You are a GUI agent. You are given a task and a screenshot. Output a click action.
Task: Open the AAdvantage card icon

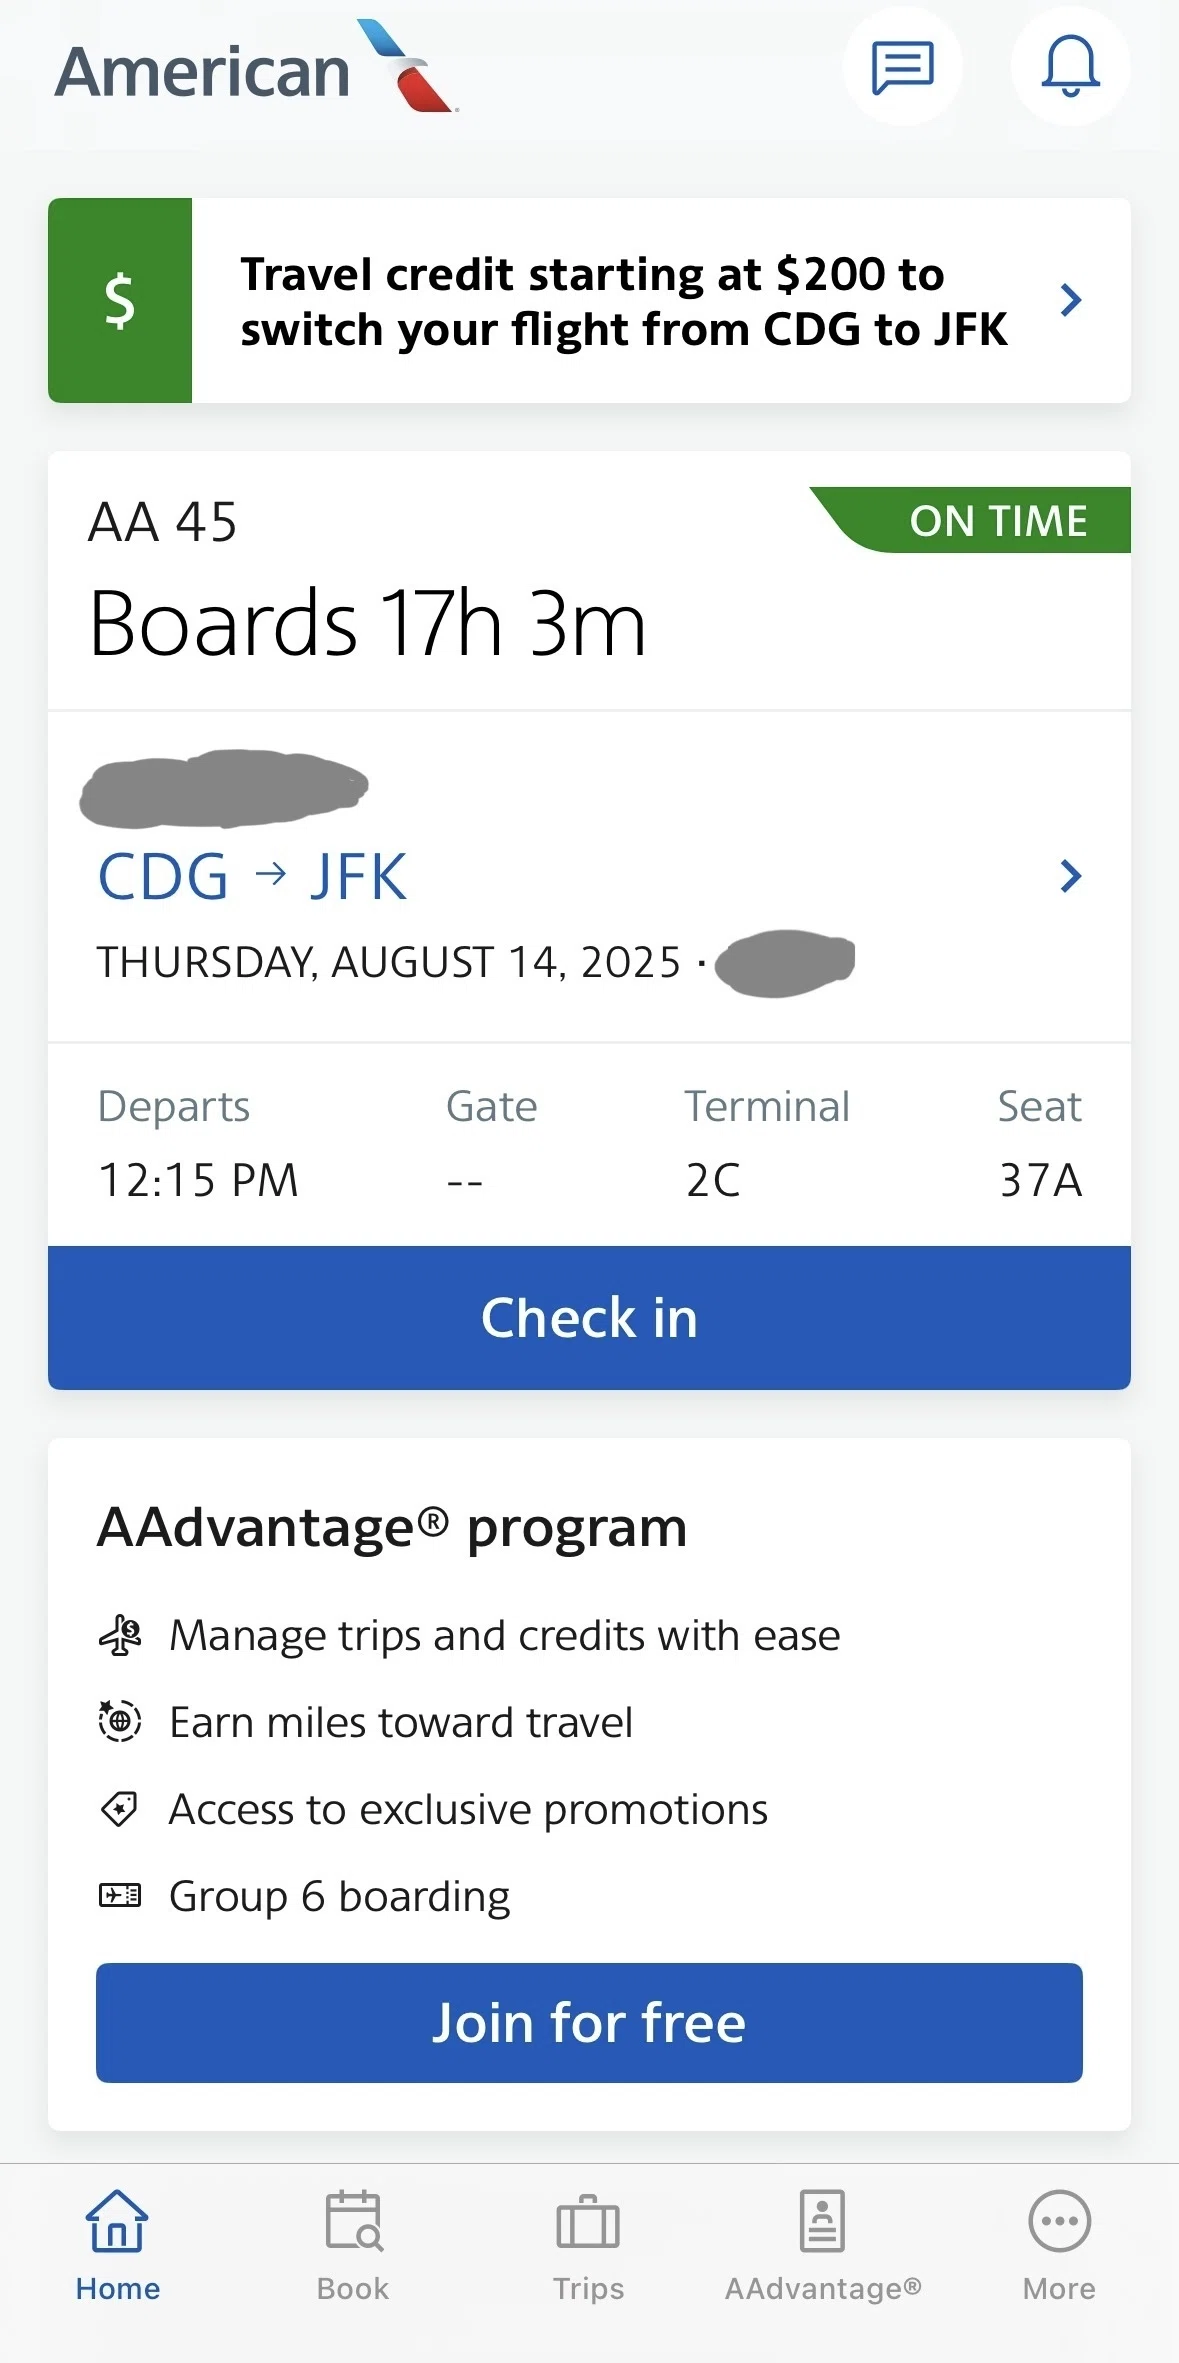pyautogui.click(x=822, y=2221)
